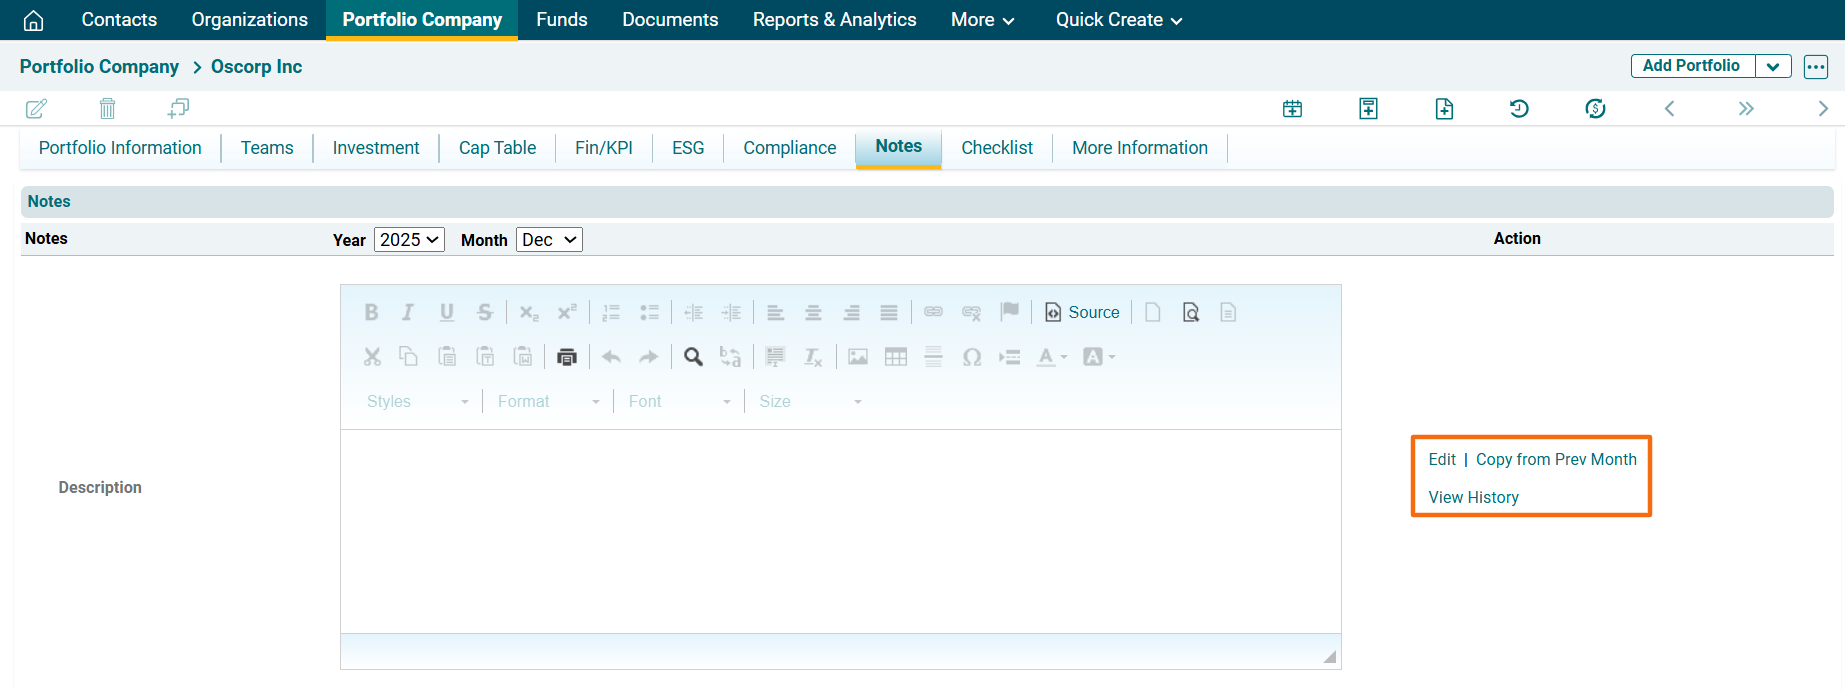This screenshot has width=1845, height=690.
Task: Switch to the Cap Table tab
Action: 497,148
